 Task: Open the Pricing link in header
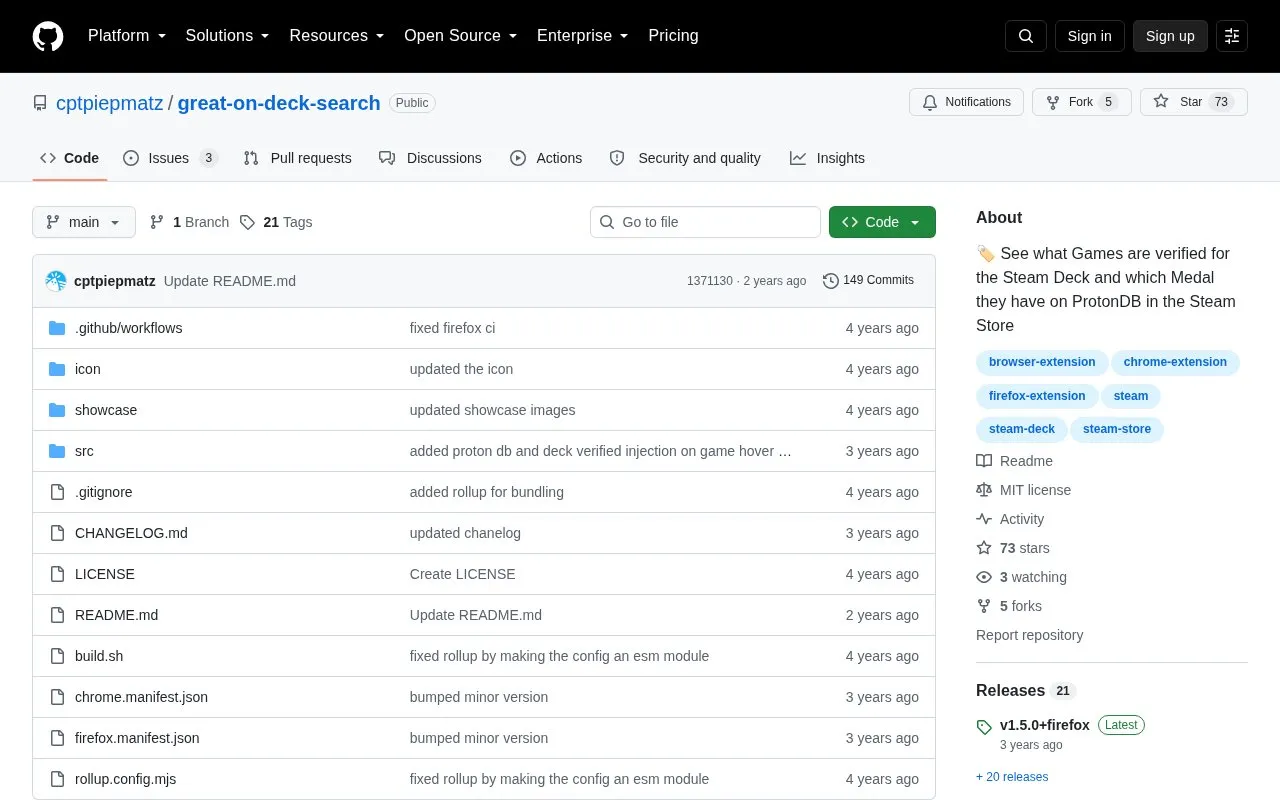673,36
